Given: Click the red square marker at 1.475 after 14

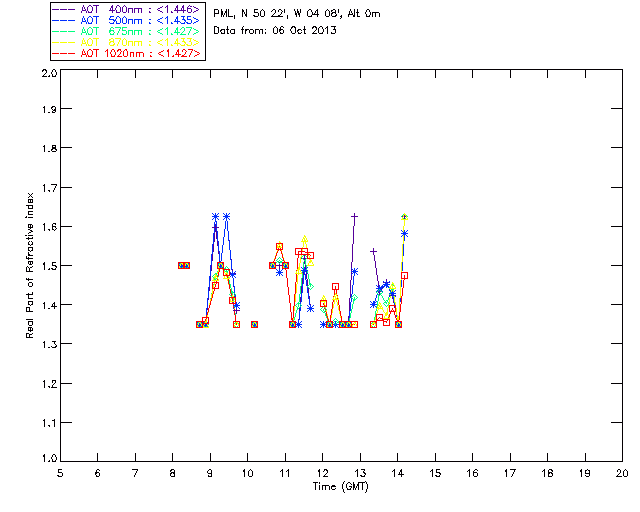Looking at the screenshot, I should (404, 276).
